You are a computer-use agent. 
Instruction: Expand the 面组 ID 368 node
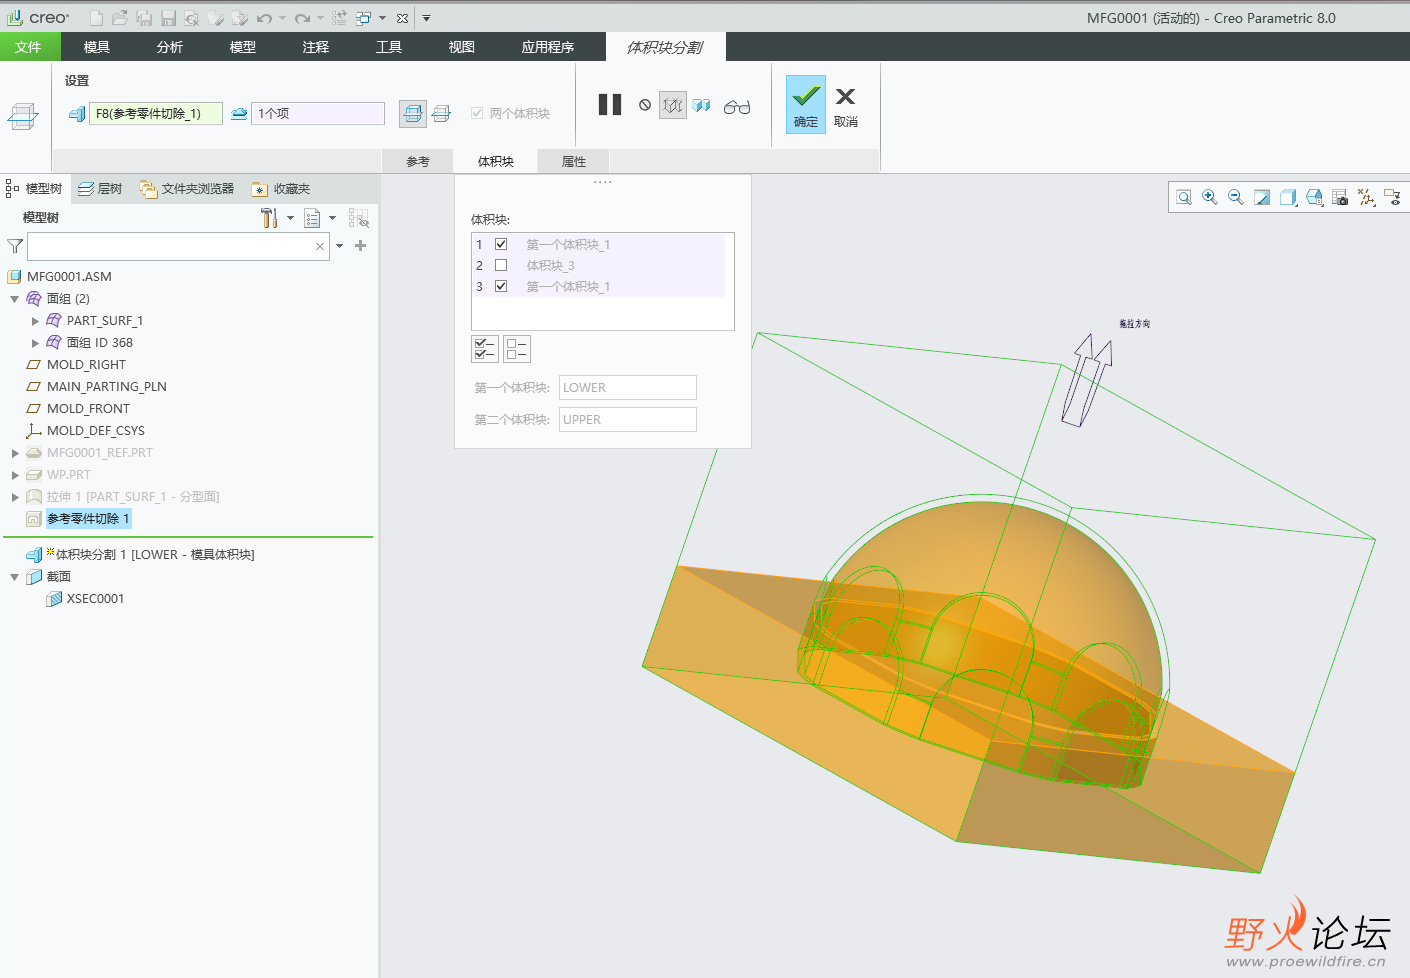(x=35, y=343)
